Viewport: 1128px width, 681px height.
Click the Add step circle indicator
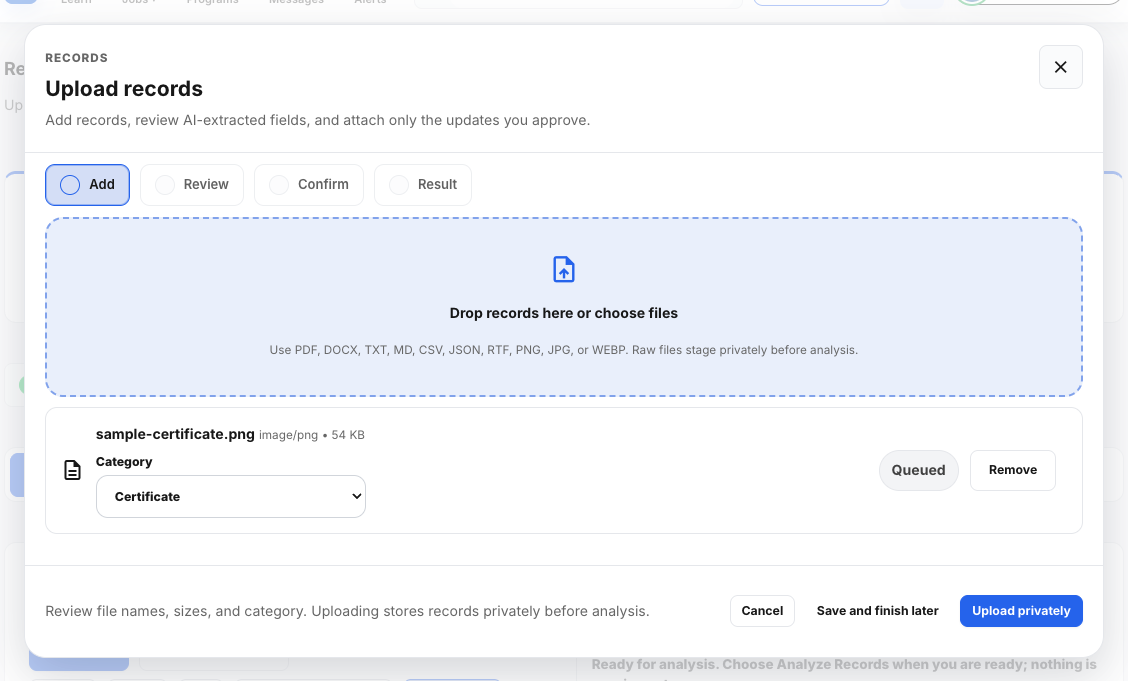pos(70,185)
